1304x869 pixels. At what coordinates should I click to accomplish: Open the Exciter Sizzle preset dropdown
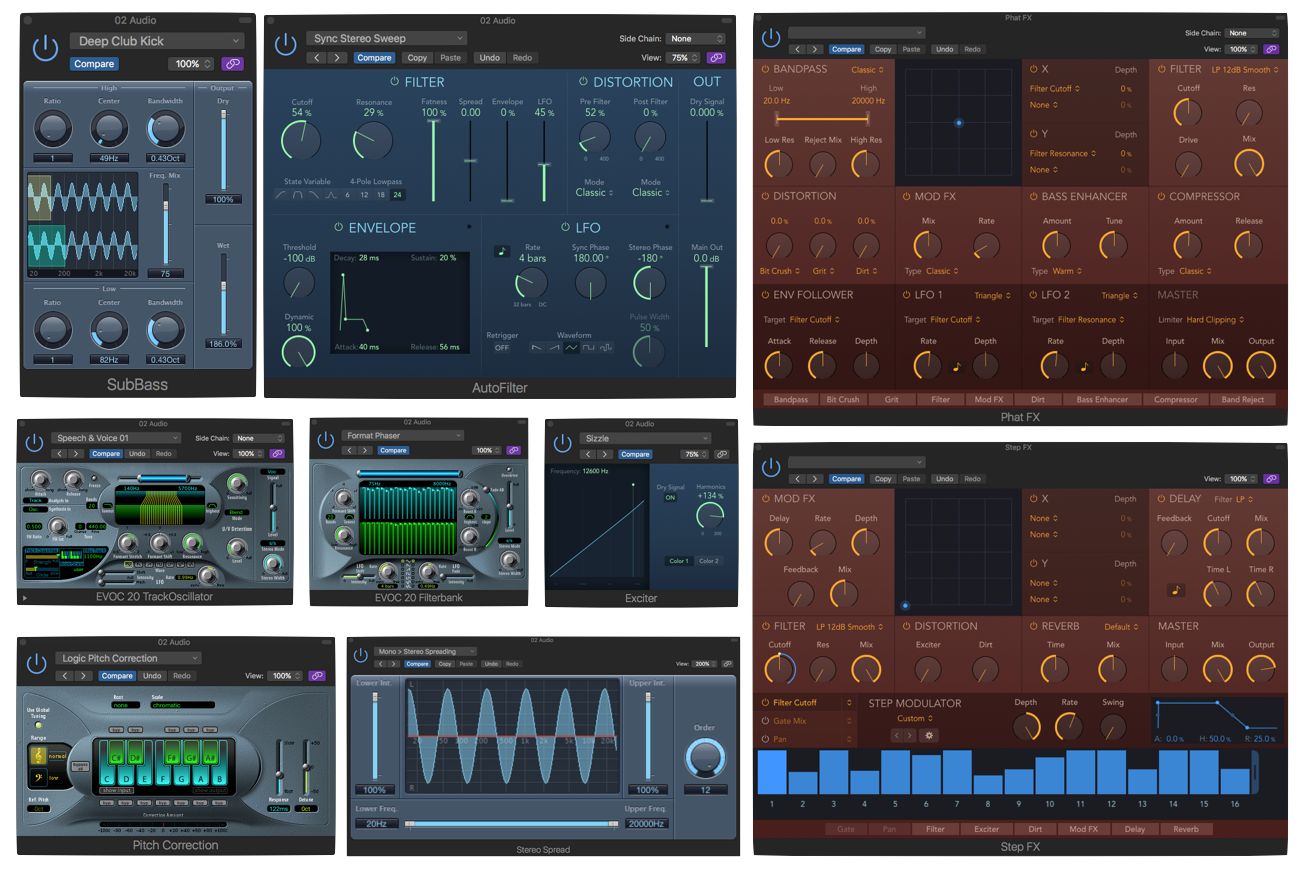[646, 438]
